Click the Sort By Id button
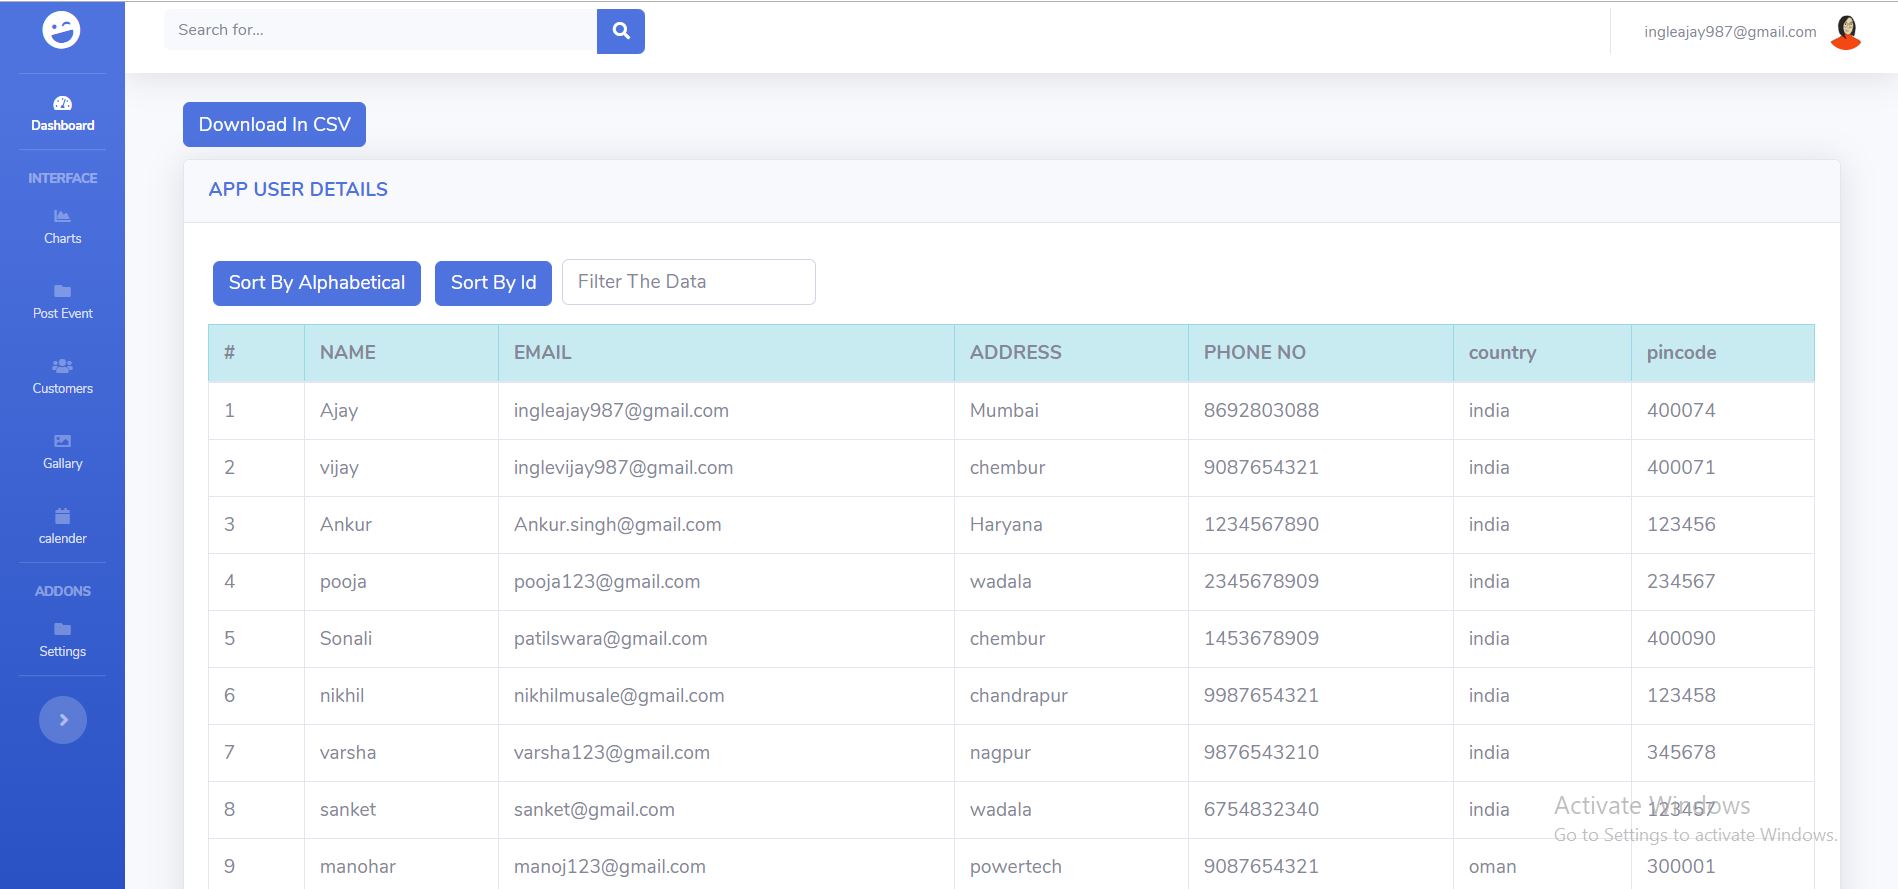1898x889 pixels. click(493, 283)
